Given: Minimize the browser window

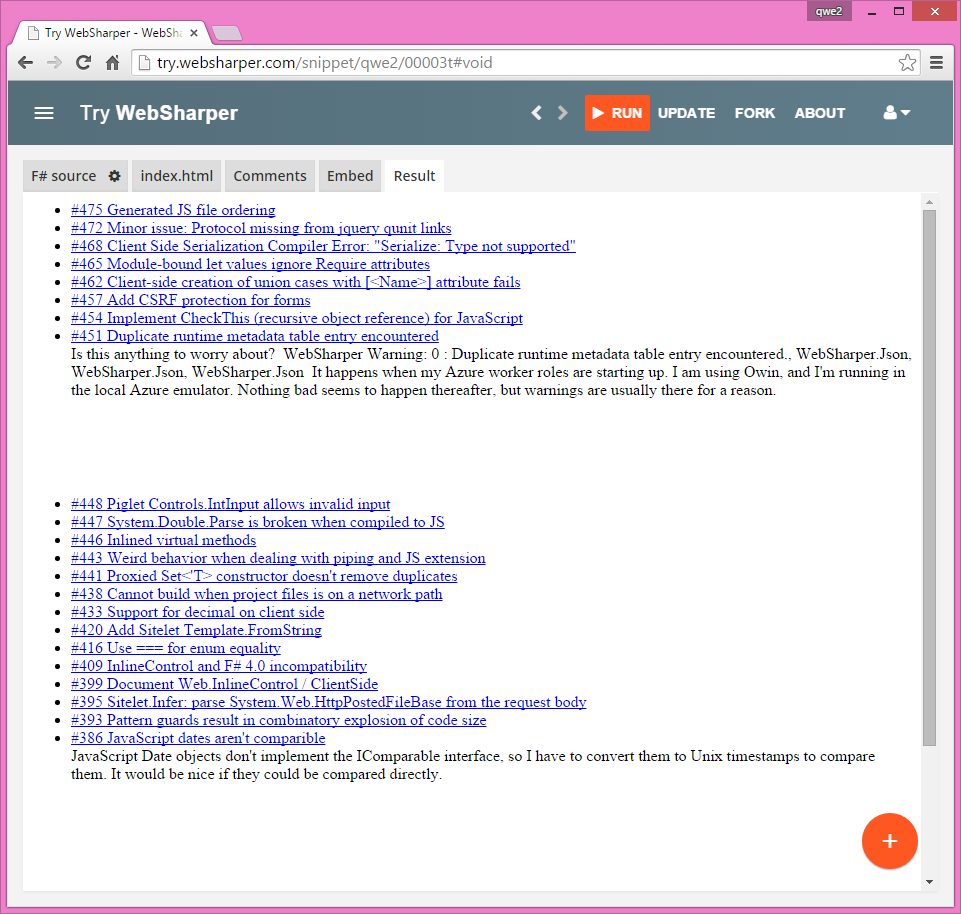Looking at the screenshot, I should [x=872, y=11].
